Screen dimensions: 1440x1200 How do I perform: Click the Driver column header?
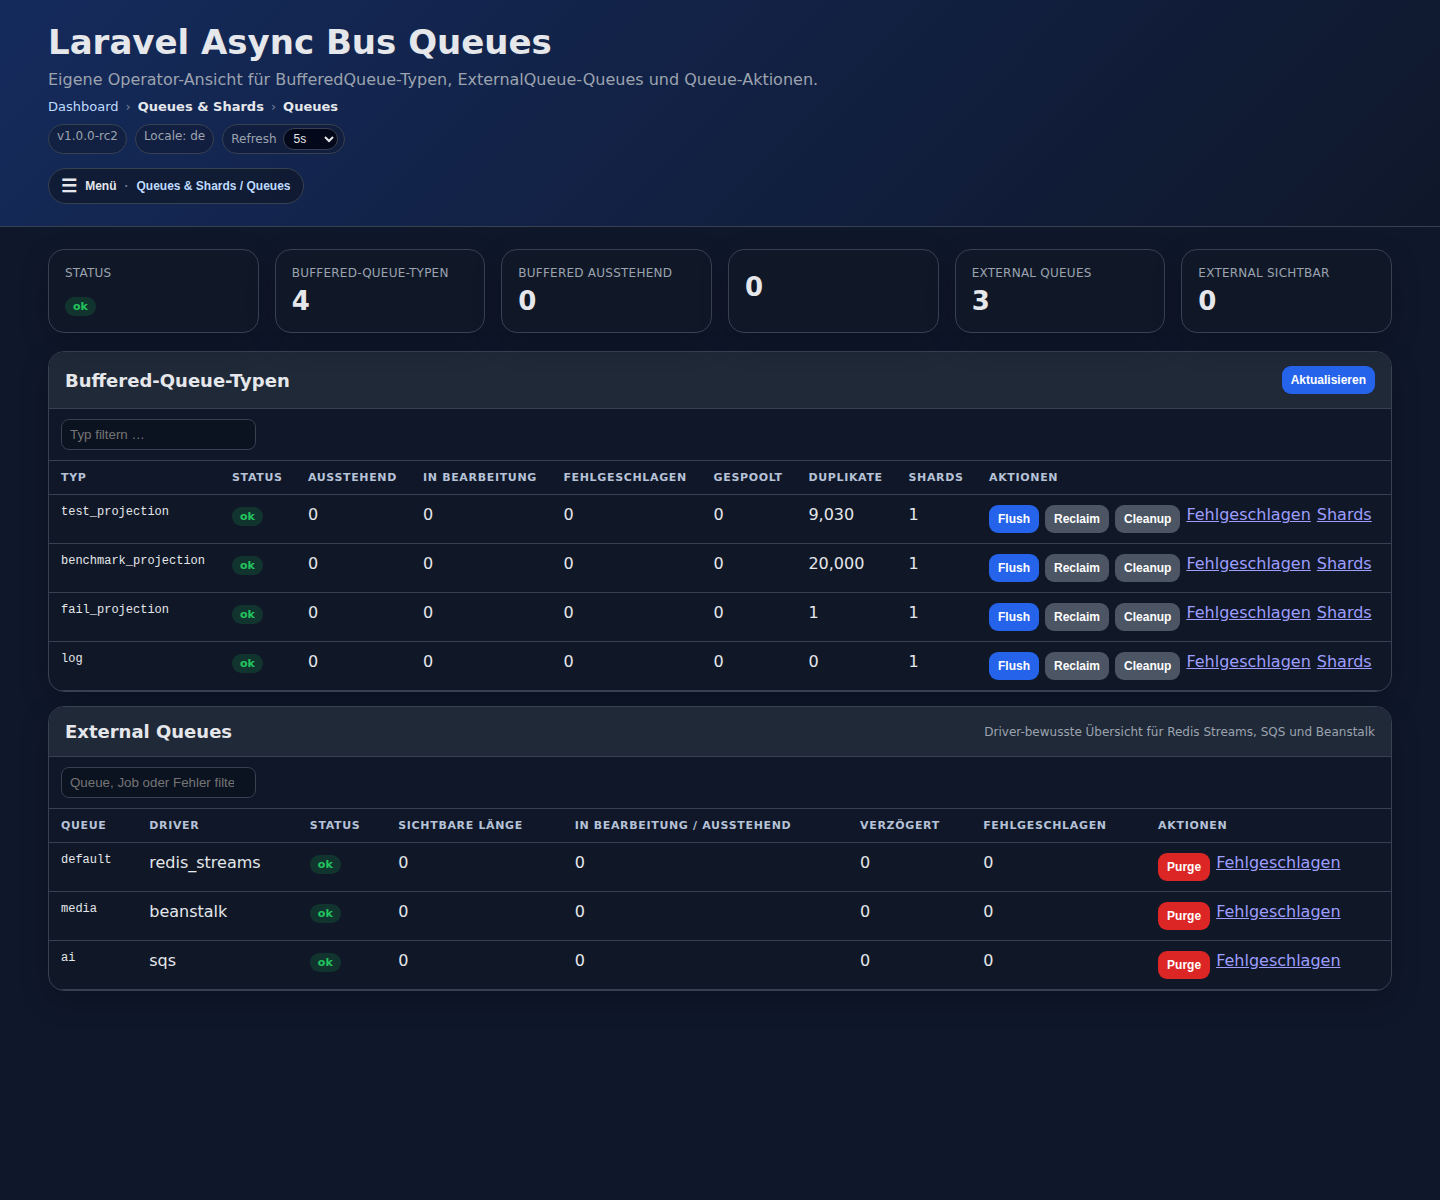[174, 826]
